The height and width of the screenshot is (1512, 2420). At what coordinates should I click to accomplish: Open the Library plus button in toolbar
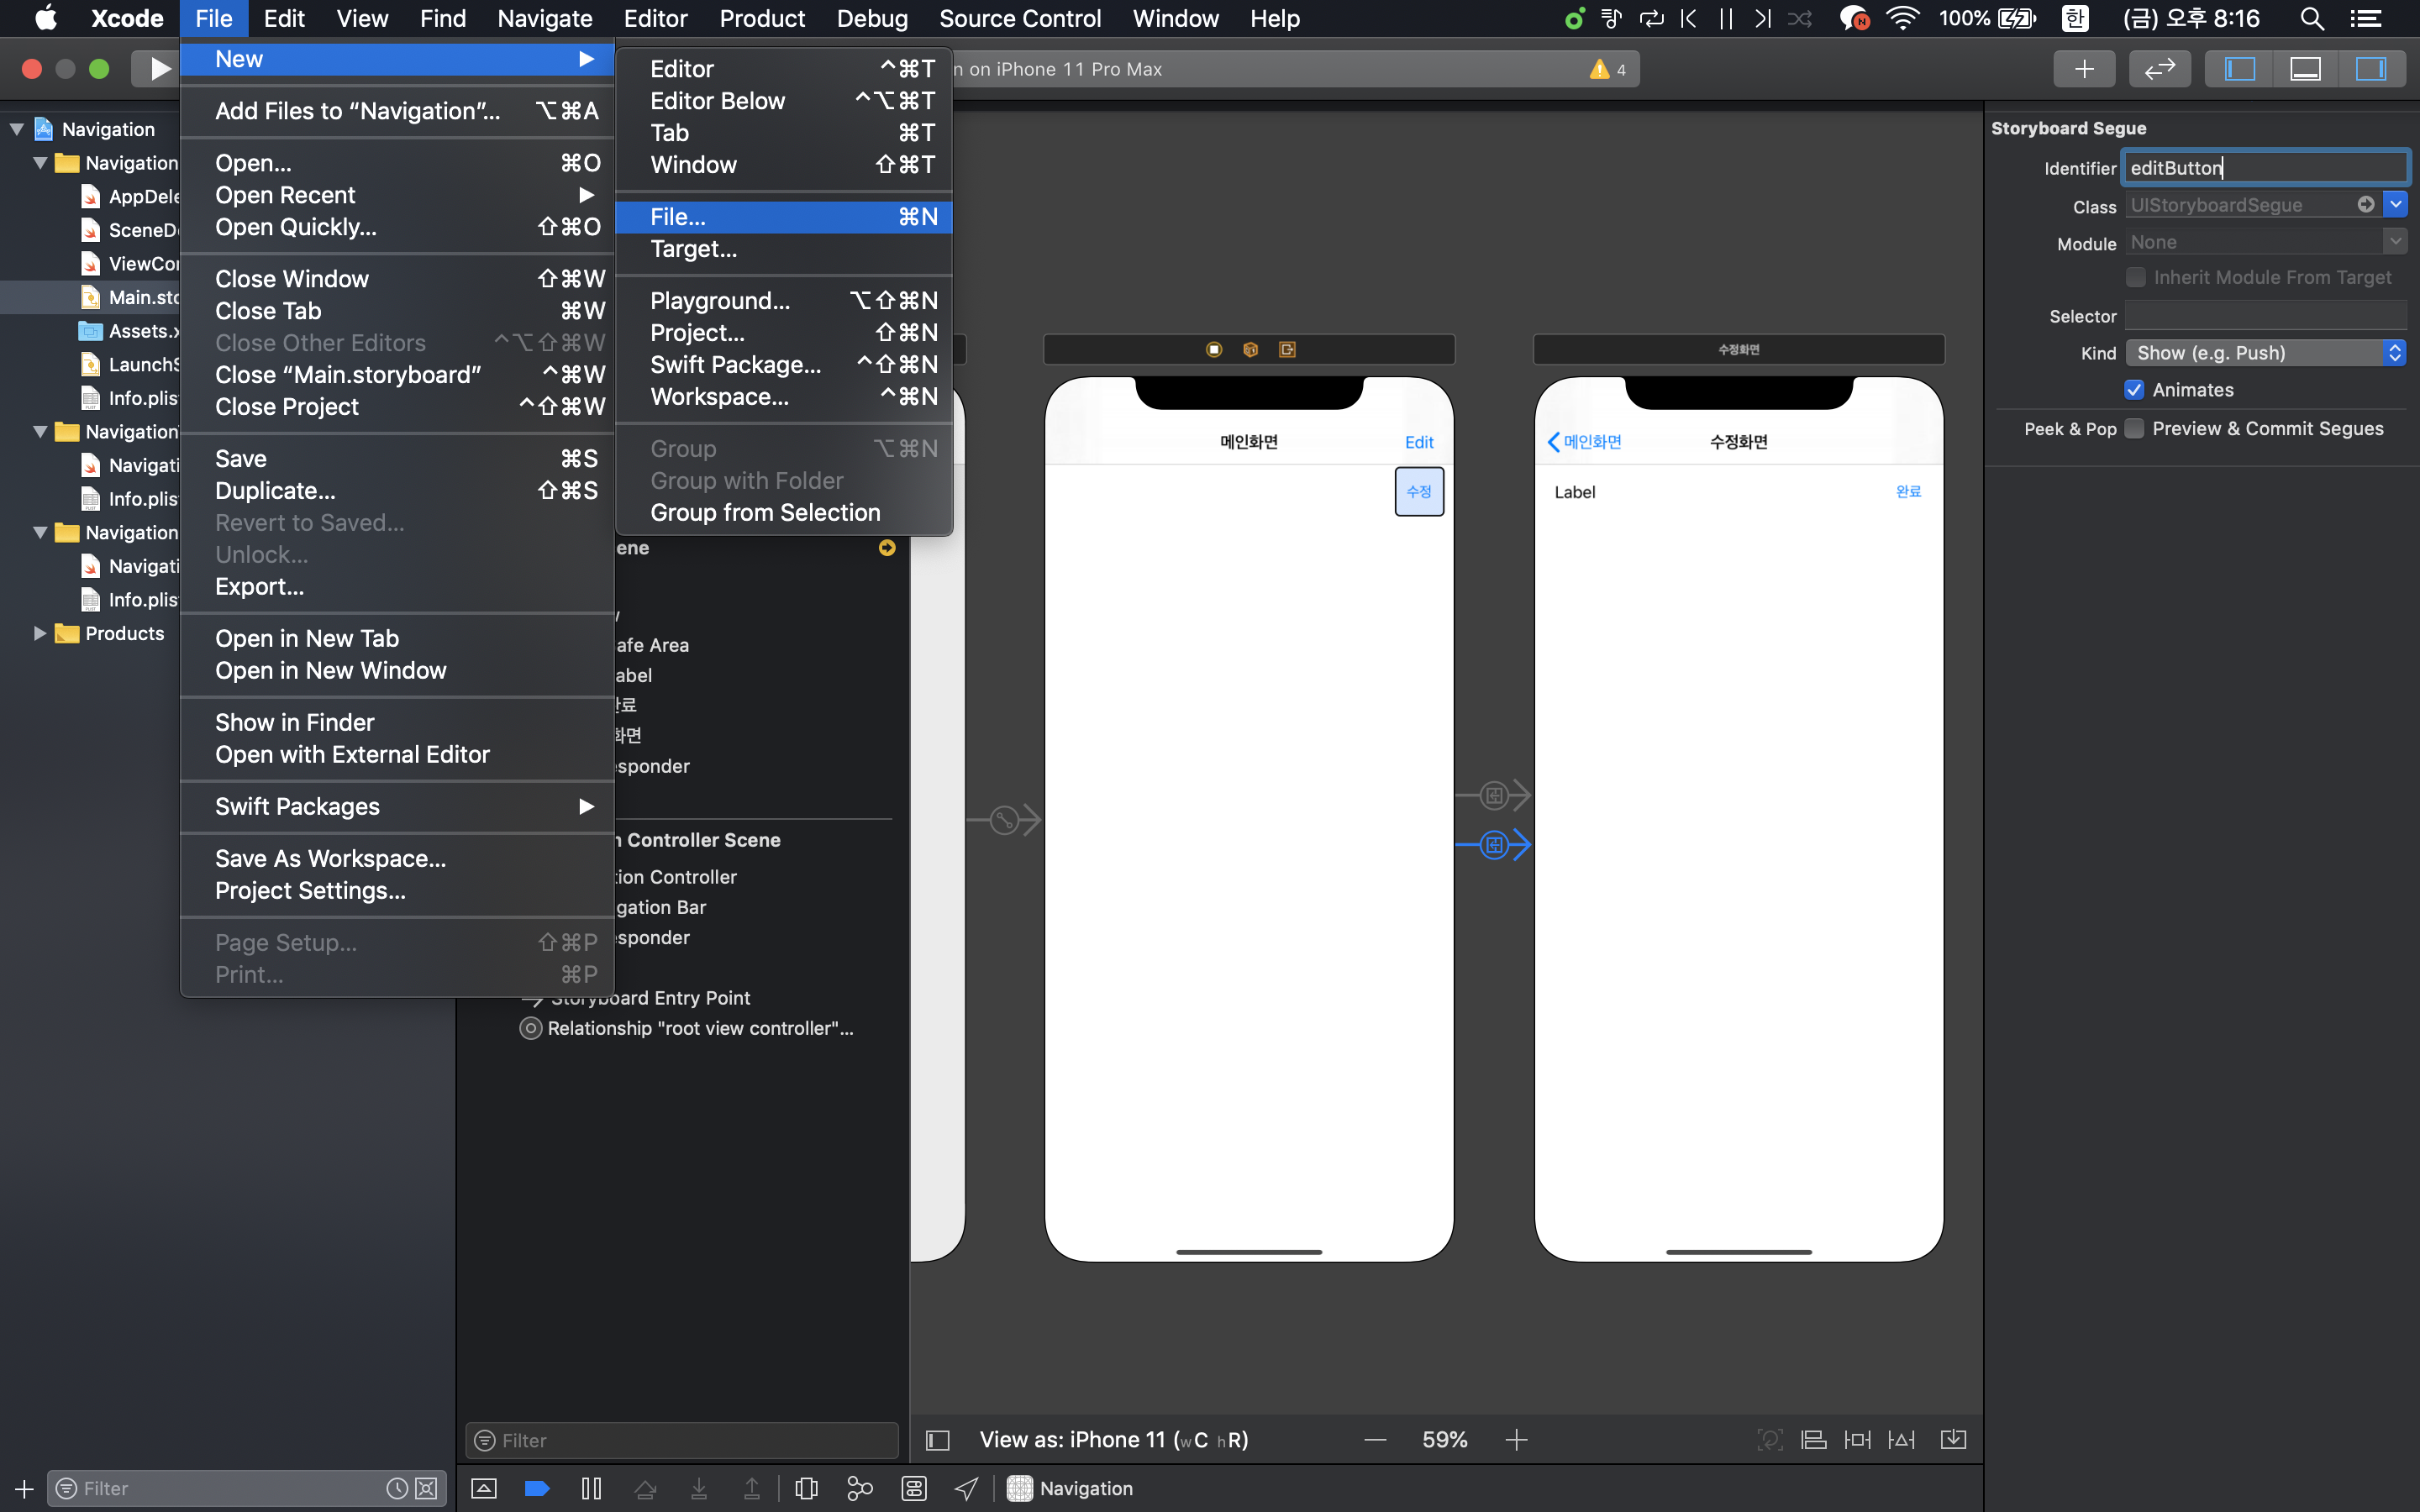point(2084,68)
